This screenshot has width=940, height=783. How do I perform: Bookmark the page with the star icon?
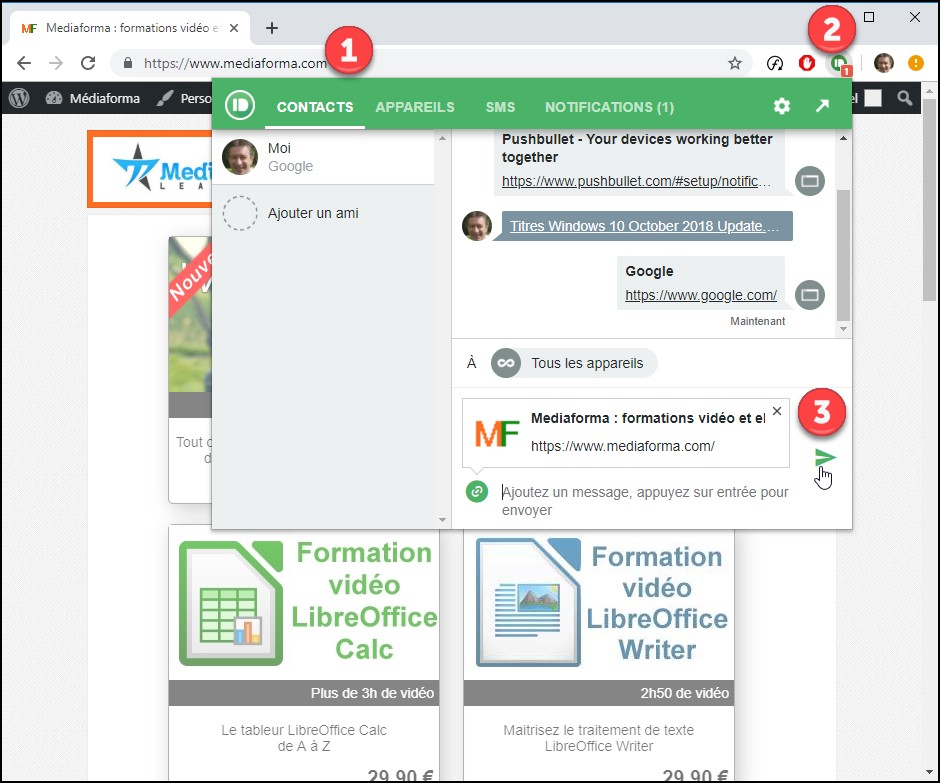pos(735,63)
